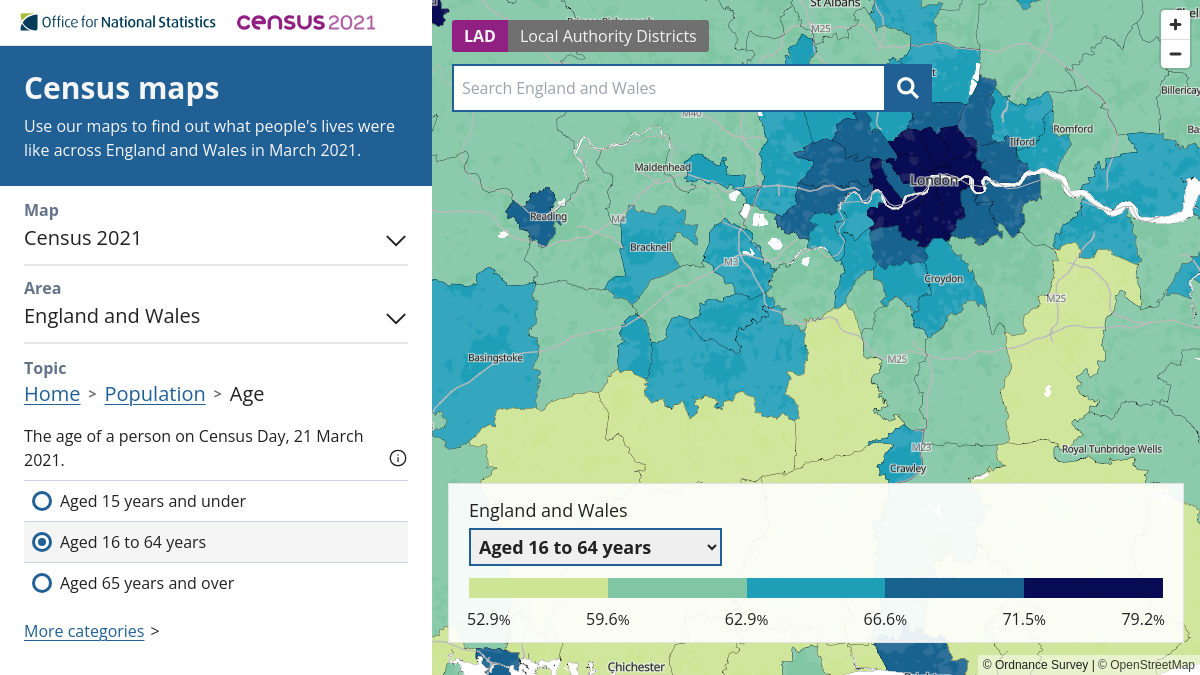Click the magnifying glass search button
The height and width of the screenshot is (675, 1200).
(x=908, y=88)
